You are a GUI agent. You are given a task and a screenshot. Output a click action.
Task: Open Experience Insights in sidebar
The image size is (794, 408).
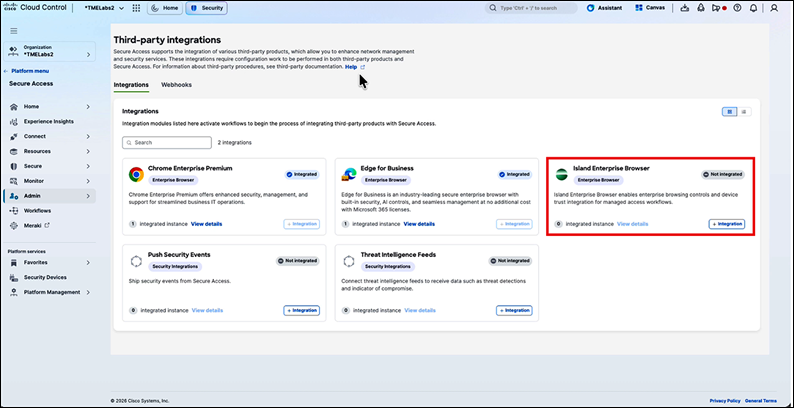[50, 121]
